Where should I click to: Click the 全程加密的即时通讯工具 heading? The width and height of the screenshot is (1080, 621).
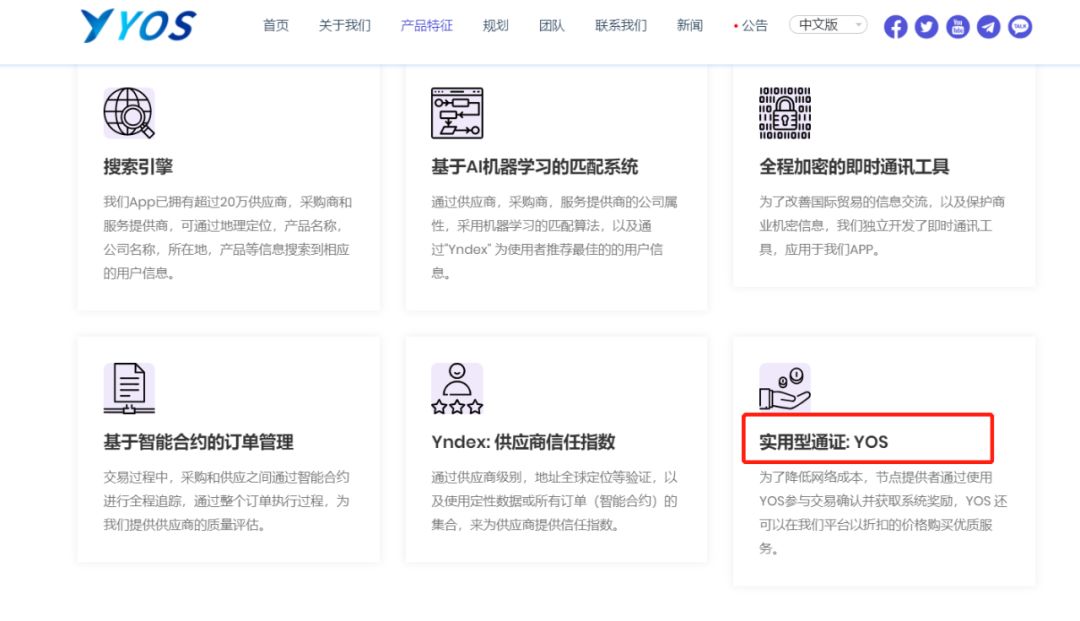854,167
